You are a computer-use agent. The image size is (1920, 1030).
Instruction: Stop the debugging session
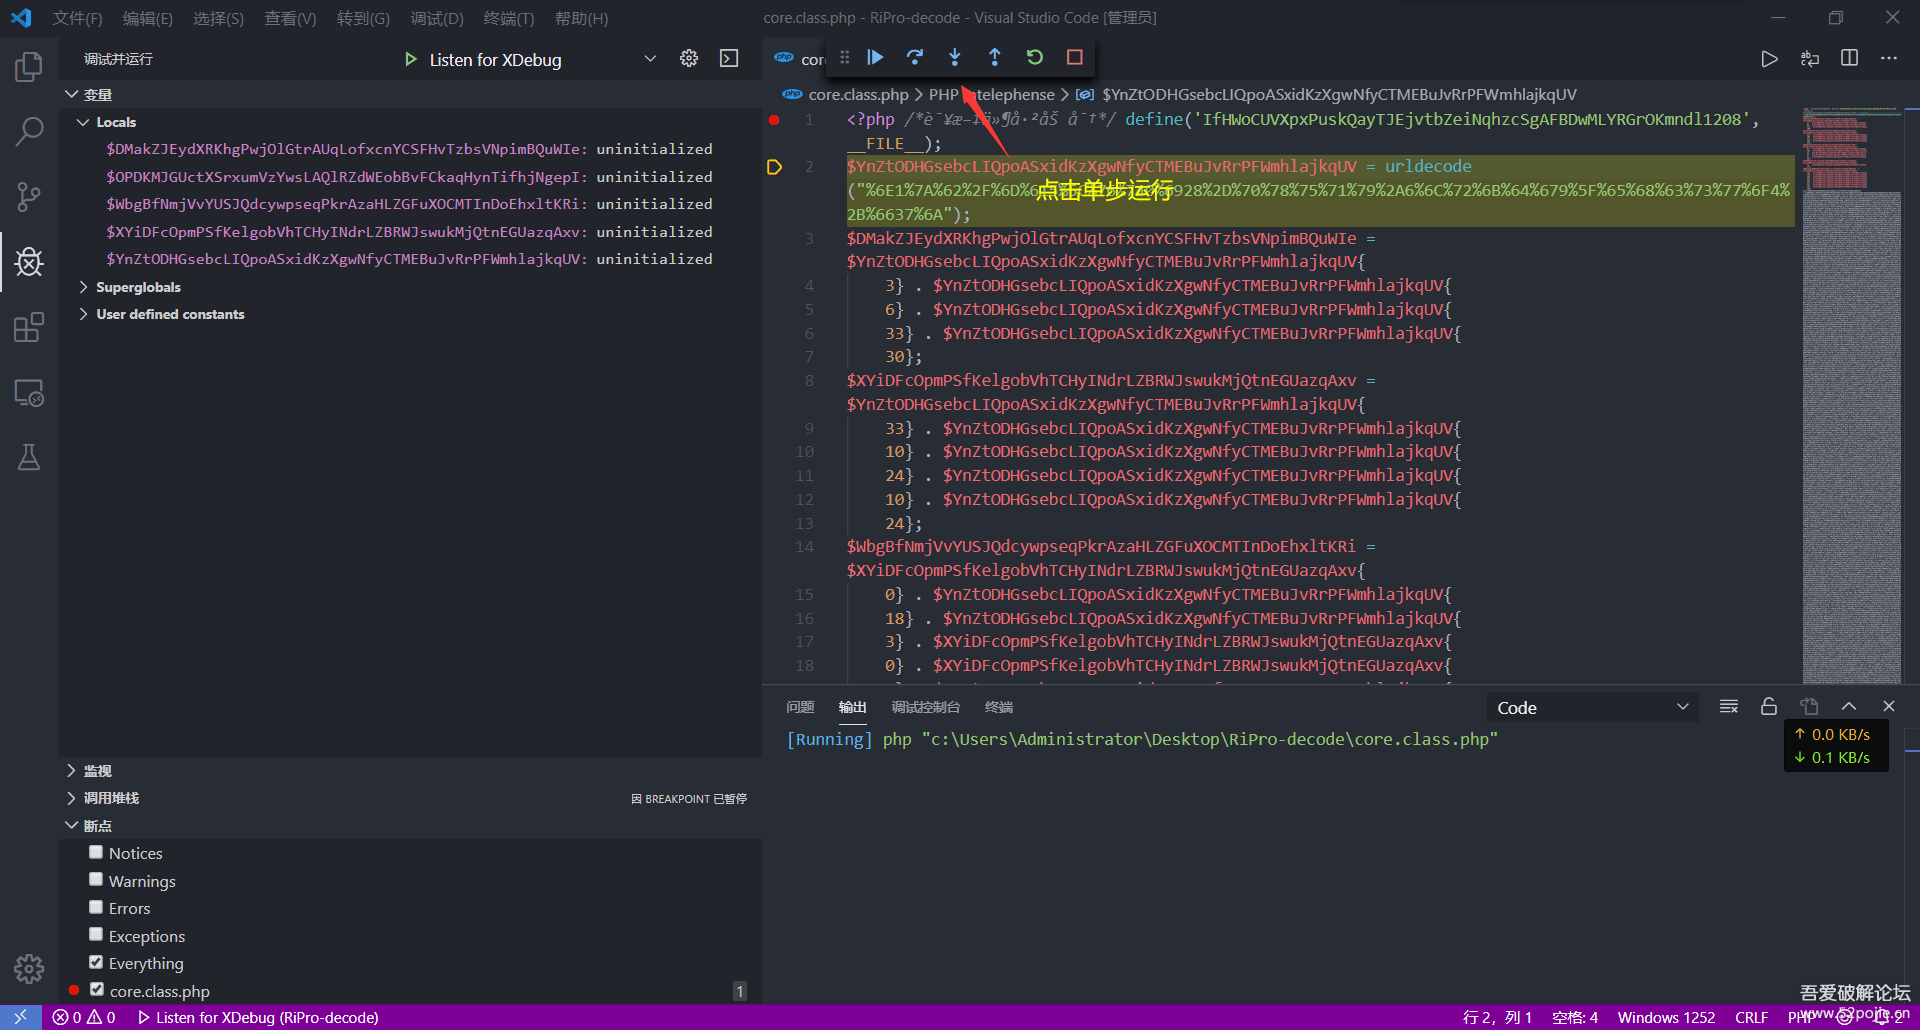[1074, 58]
